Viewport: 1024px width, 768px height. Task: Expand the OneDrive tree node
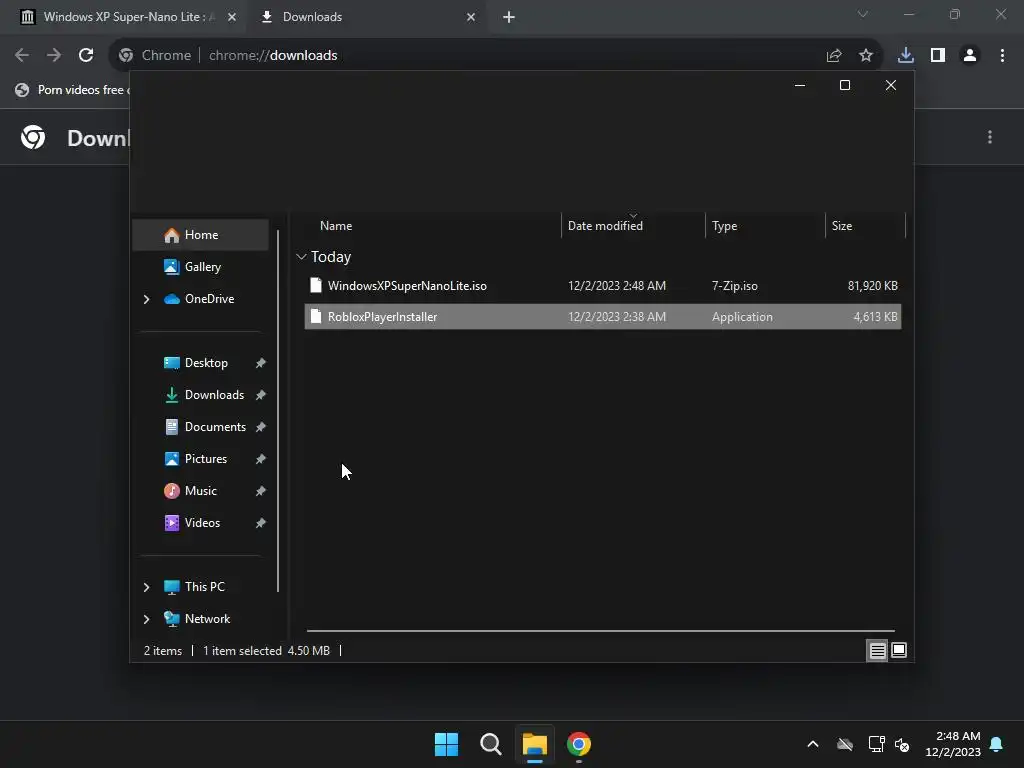(x=146, y=299)
